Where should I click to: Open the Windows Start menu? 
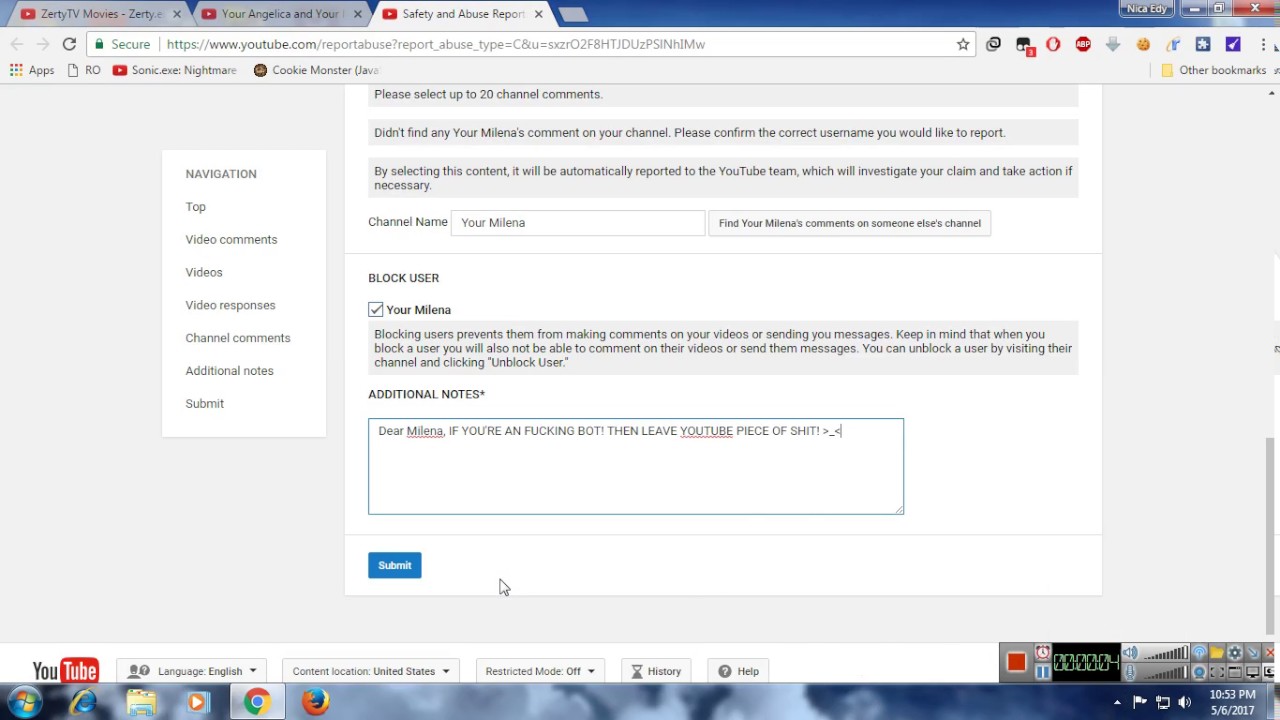[24, 702]
